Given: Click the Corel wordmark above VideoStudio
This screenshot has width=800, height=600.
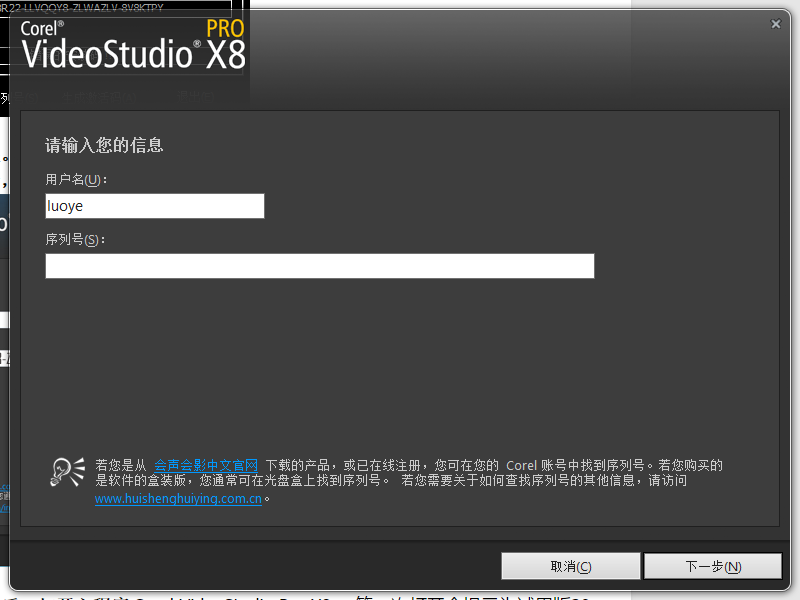Looking at the screenshot, I should pyautogui.click(x=38, y=28).
